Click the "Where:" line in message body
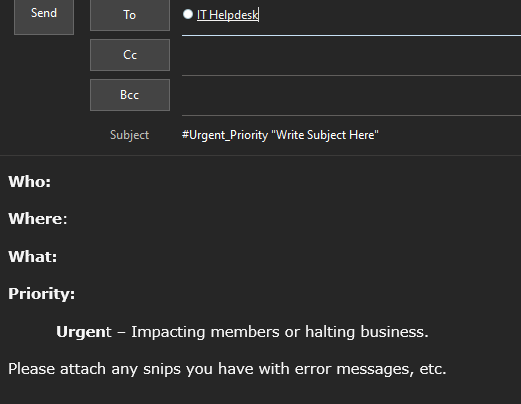Screen dimensions: 521x404 pos(38,219)
